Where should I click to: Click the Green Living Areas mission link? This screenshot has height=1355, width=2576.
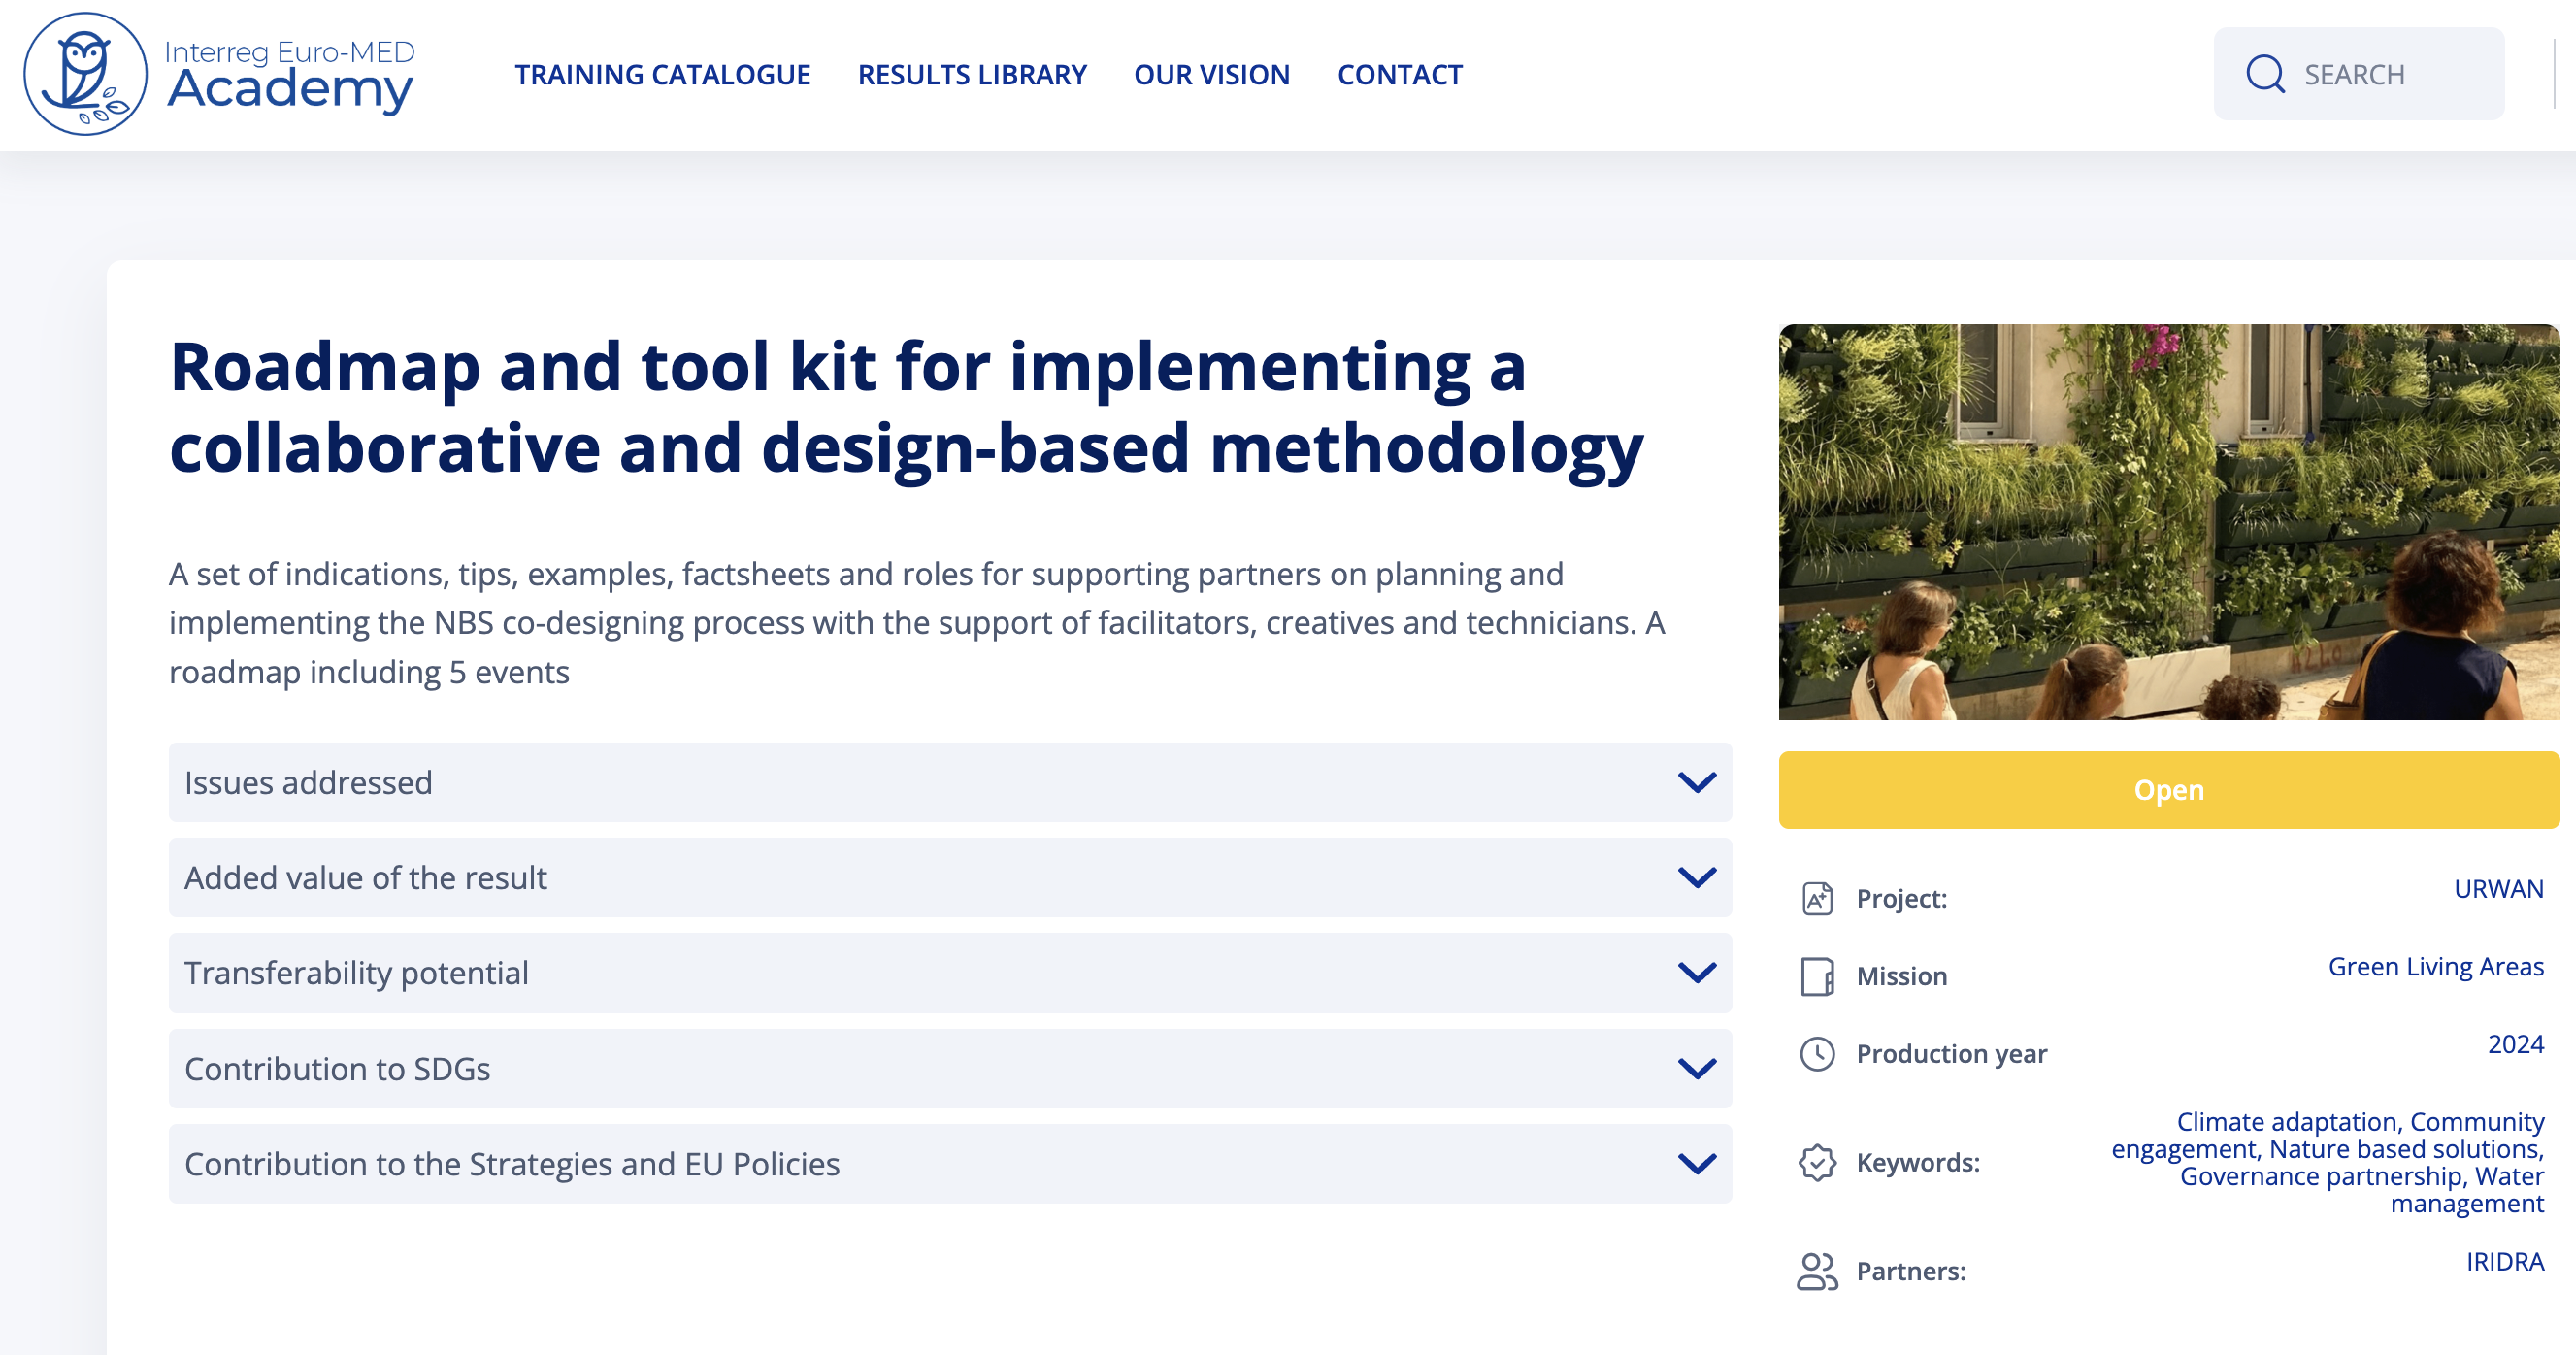click(2435, 966)
